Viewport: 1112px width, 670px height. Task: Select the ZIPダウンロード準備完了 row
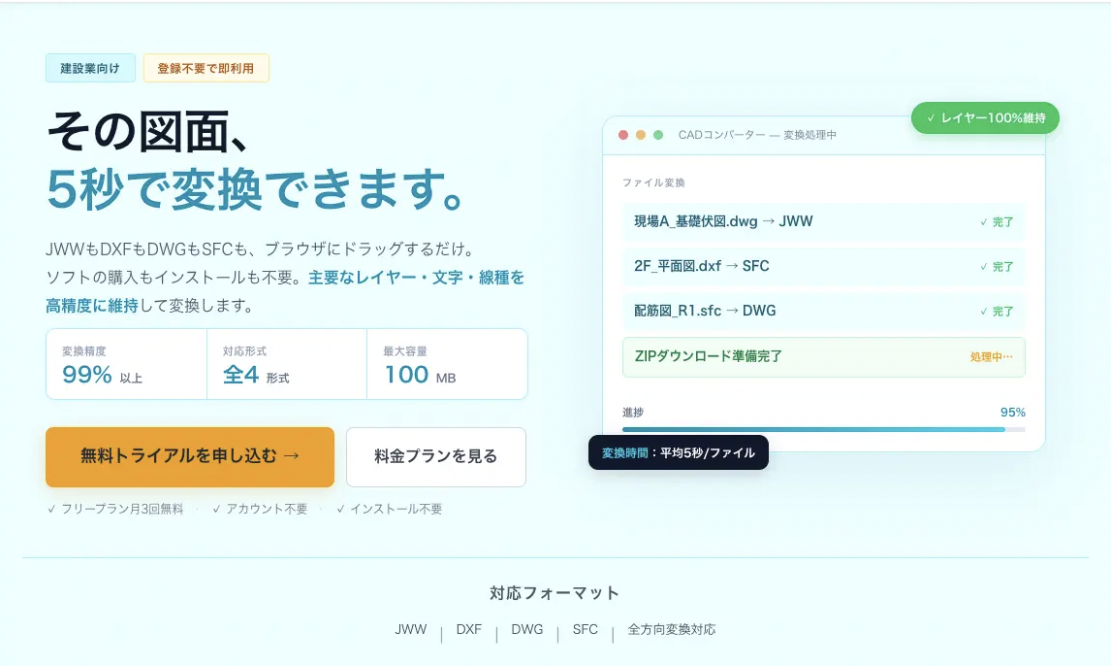[823, 357]
